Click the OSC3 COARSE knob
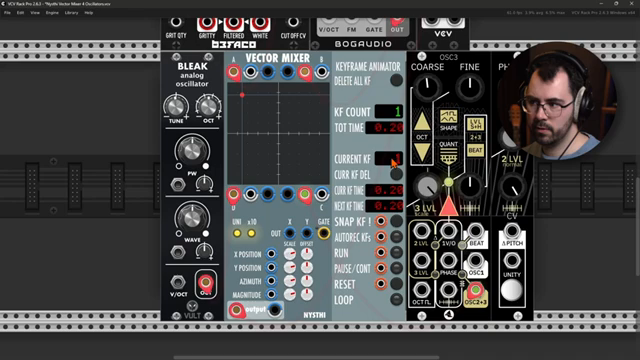640x360 pixels. pos(427,87)
